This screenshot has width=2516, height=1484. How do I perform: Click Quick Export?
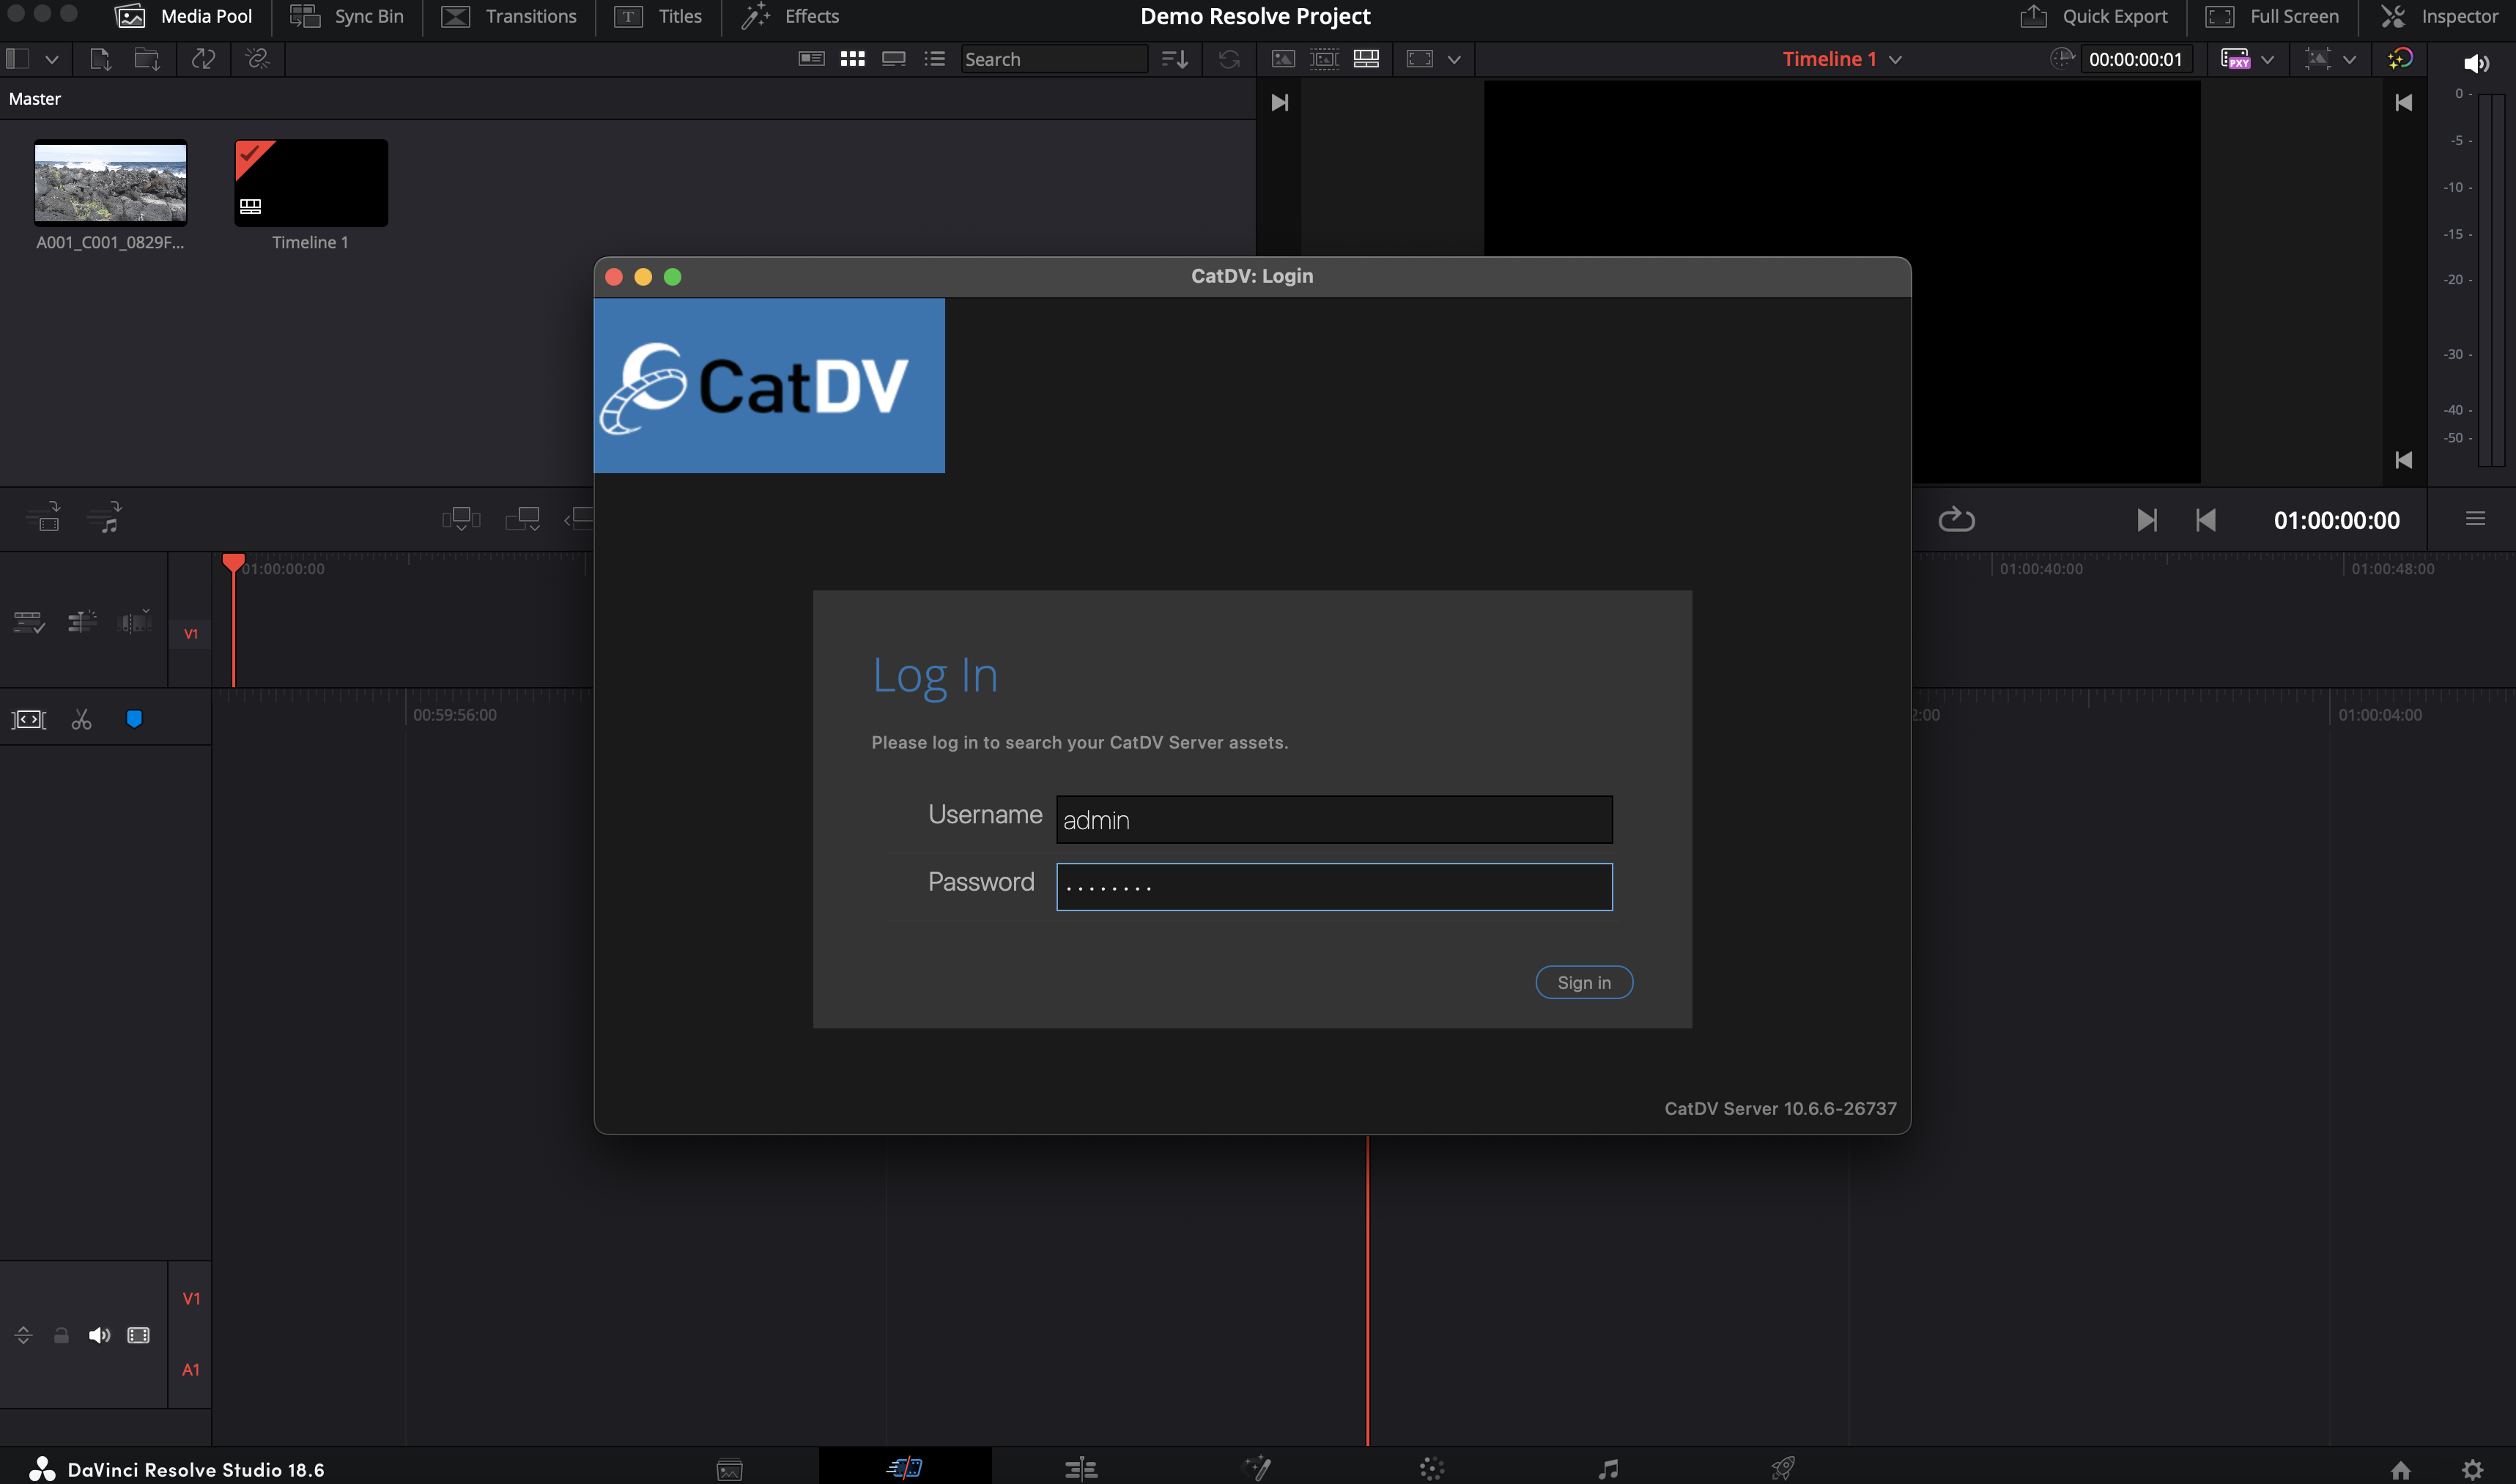click(x=2093, y=16)
